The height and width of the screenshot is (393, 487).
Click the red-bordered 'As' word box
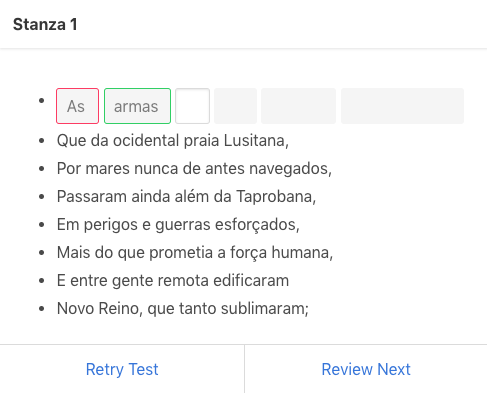(x=77, y=106)
